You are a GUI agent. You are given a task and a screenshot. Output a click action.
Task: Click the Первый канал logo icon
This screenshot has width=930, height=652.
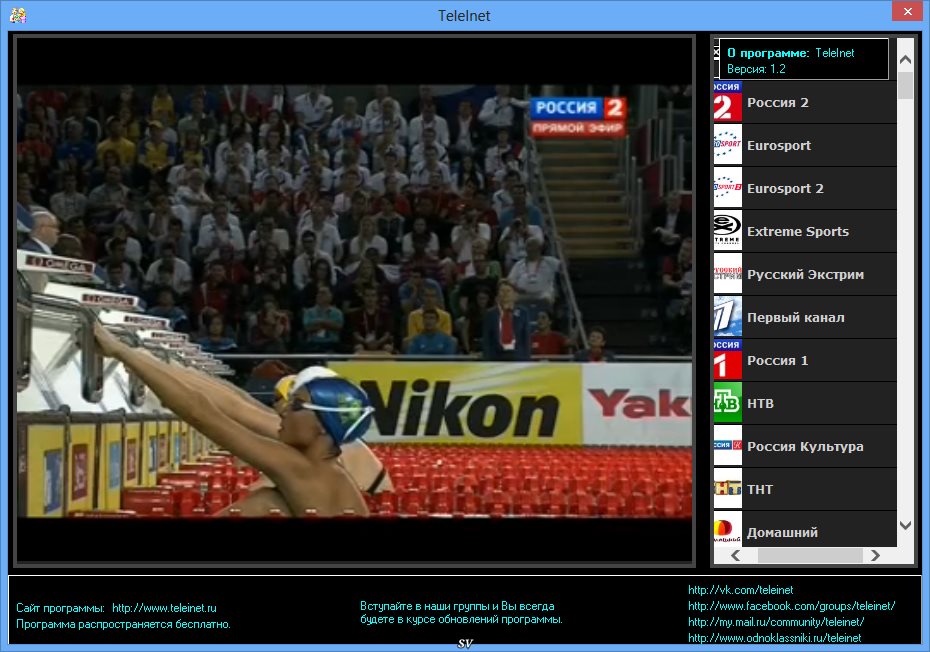(728, 317)
